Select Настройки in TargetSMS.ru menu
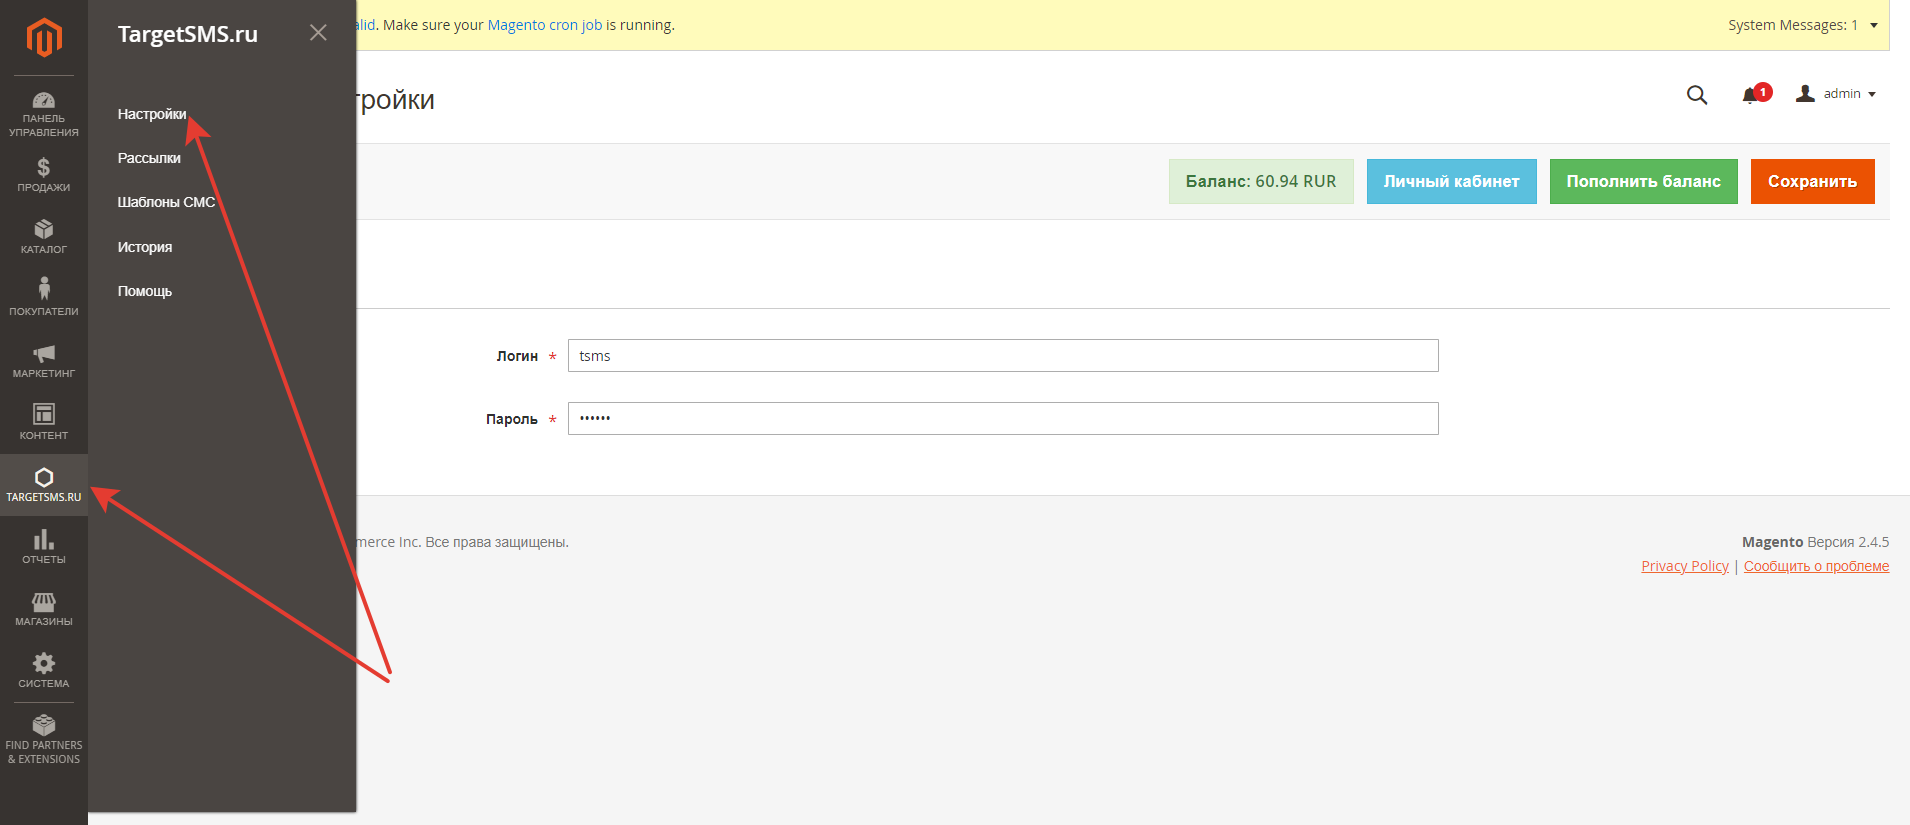This screenshot has height=825, width=1910. click(152, 114)
